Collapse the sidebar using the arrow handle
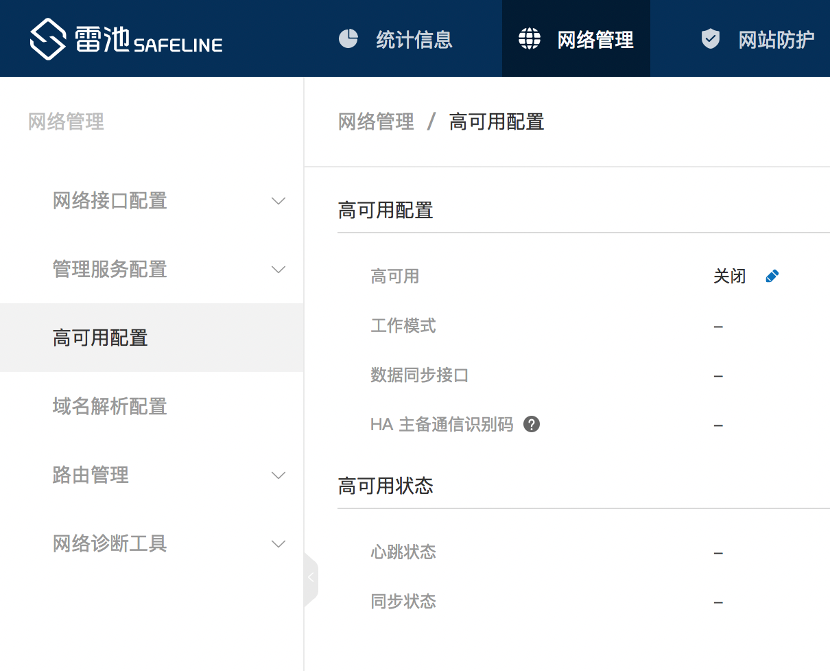 click(311, 578)
